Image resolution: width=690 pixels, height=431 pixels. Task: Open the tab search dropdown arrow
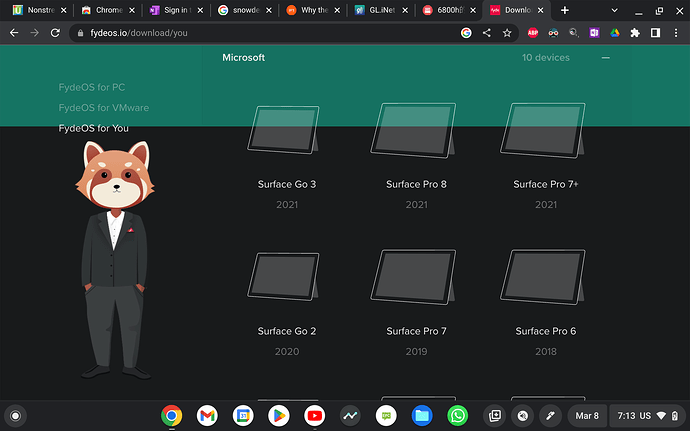point(614,10)
